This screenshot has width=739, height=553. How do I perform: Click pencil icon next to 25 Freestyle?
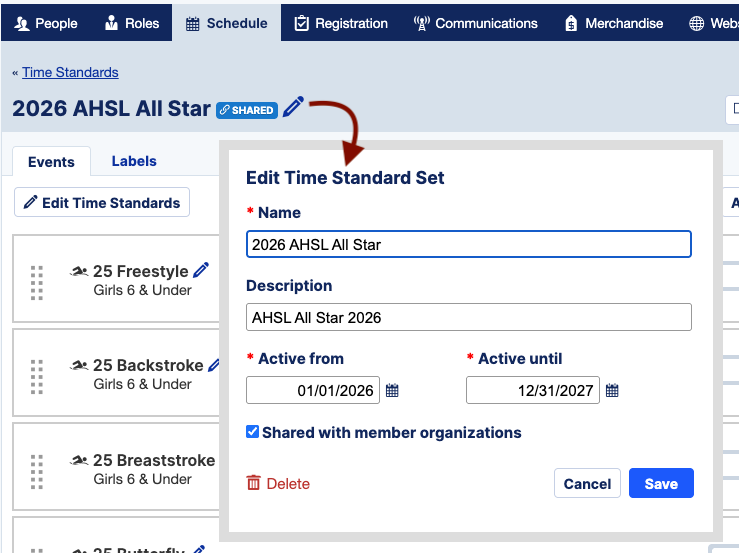(201, 270)
